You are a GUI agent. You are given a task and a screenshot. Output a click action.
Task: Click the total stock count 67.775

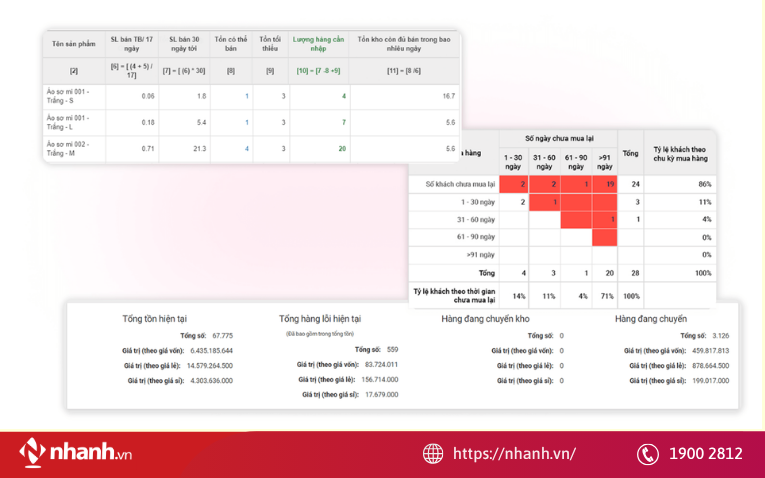pyautogui.click(x=222, y=336)
